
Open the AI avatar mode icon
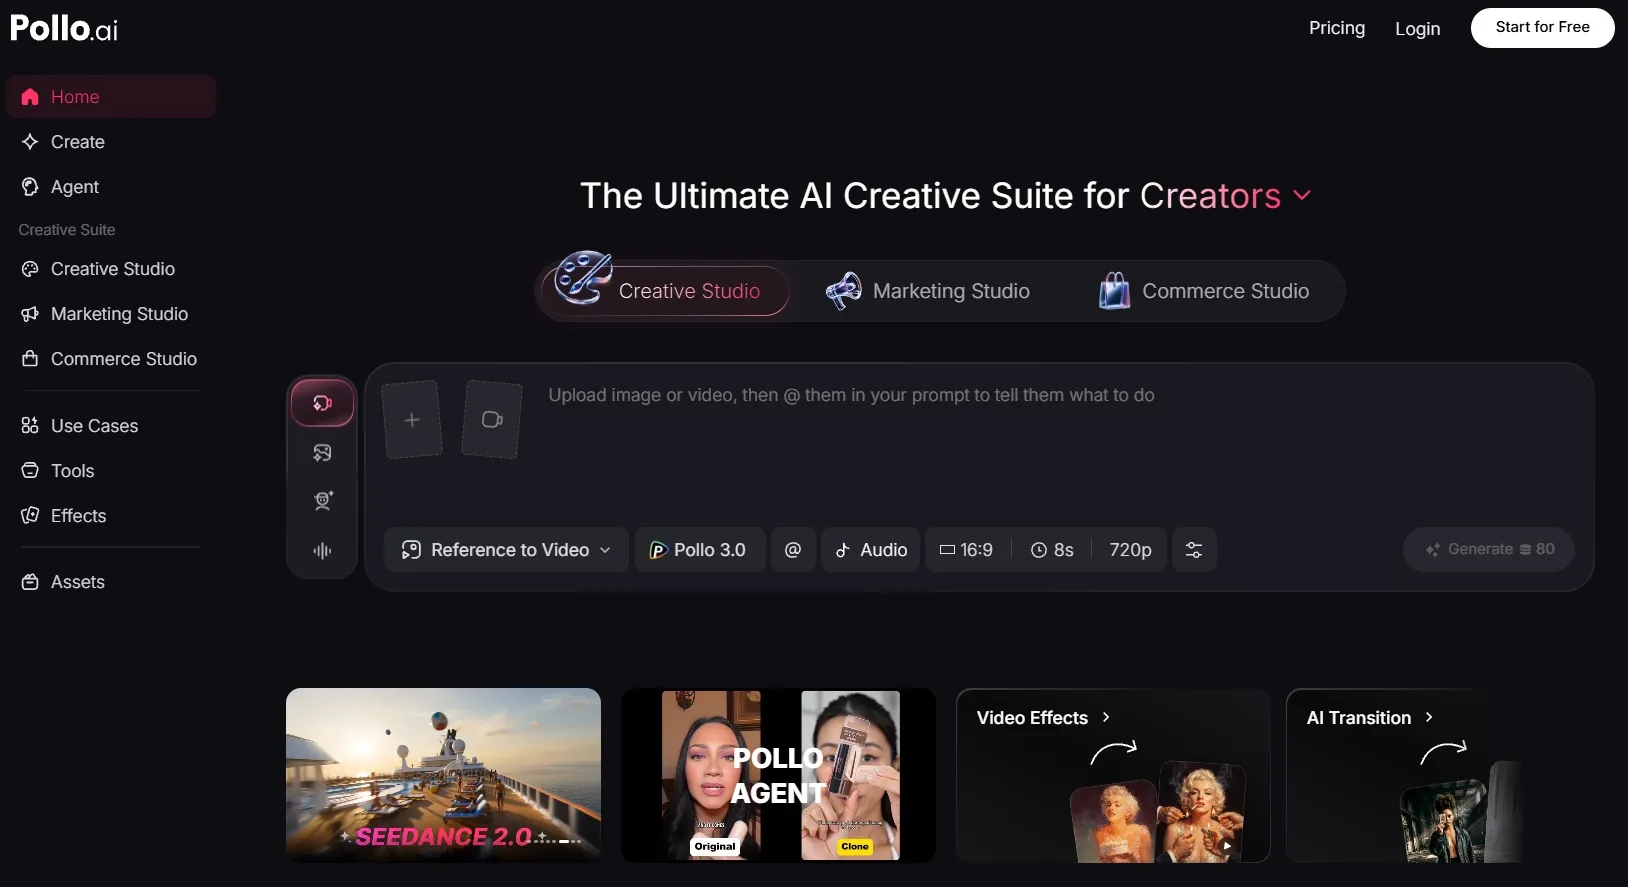click(x=322, y=501)
